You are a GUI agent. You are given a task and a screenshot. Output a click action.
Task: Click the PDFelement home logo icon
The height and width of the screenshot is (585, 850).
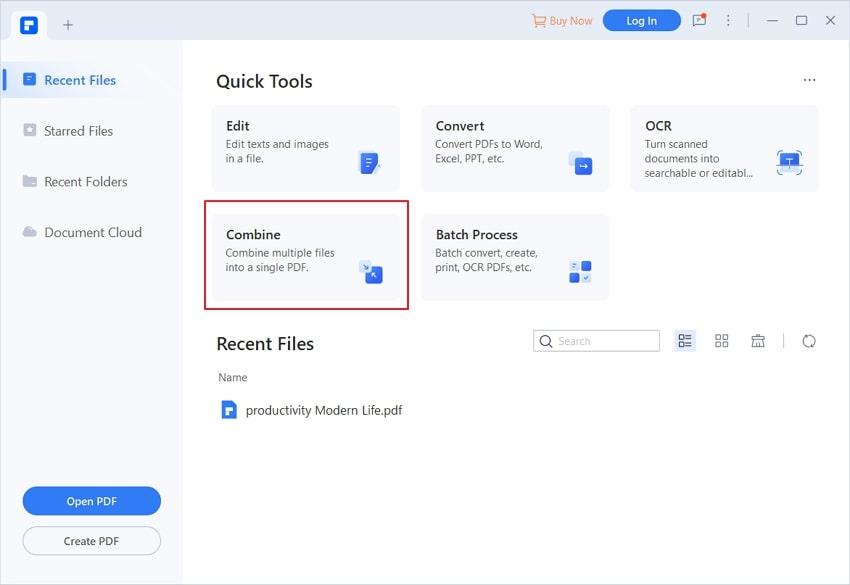(29, 25)
